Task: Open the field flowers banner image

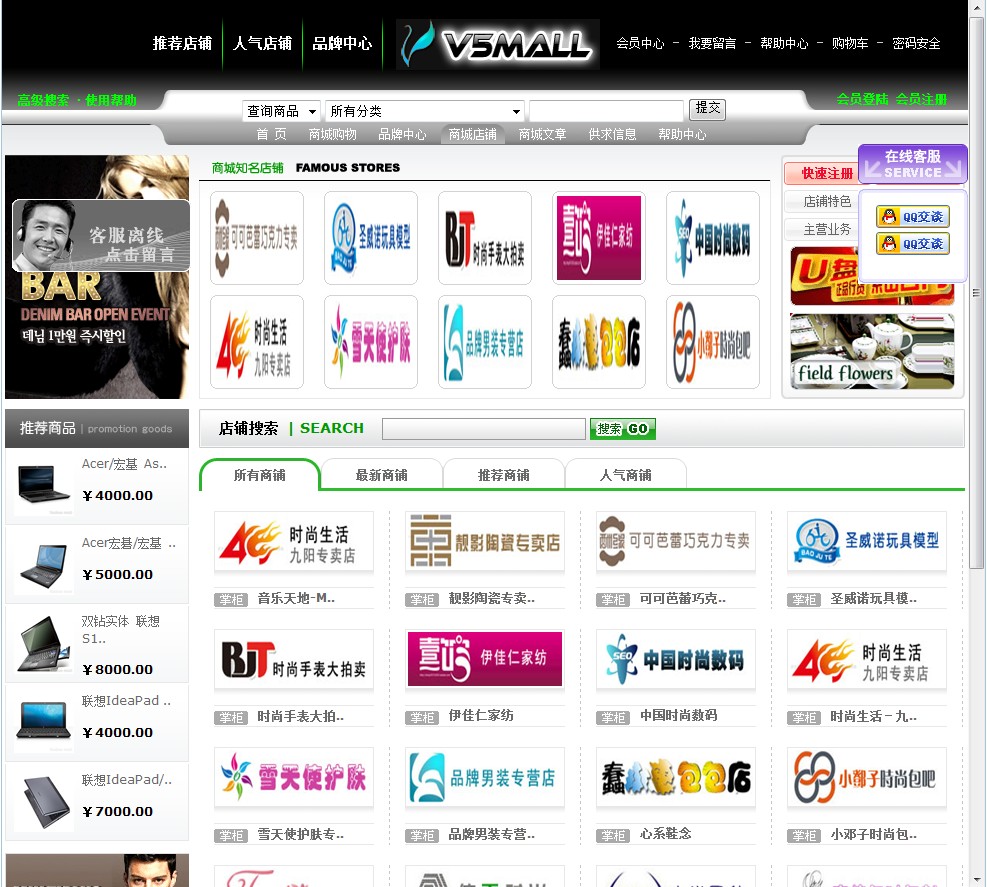Action: (x=872, y=351)
